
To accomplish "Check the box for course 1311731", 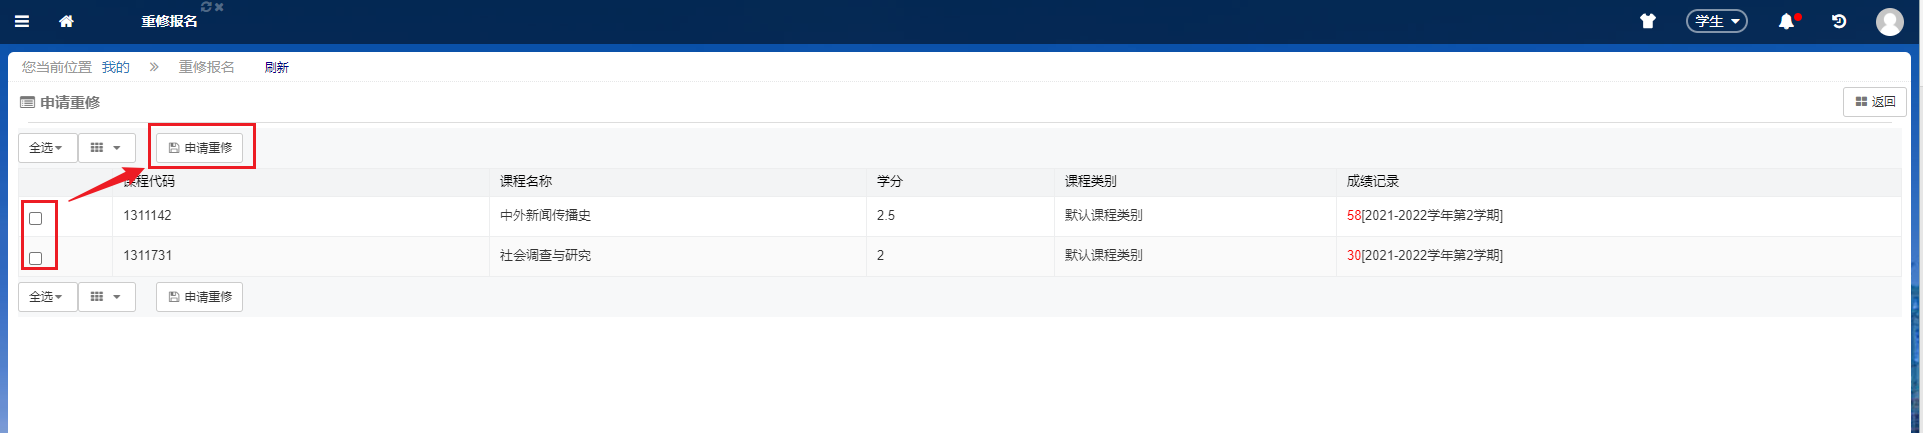I will coord(36,258).
